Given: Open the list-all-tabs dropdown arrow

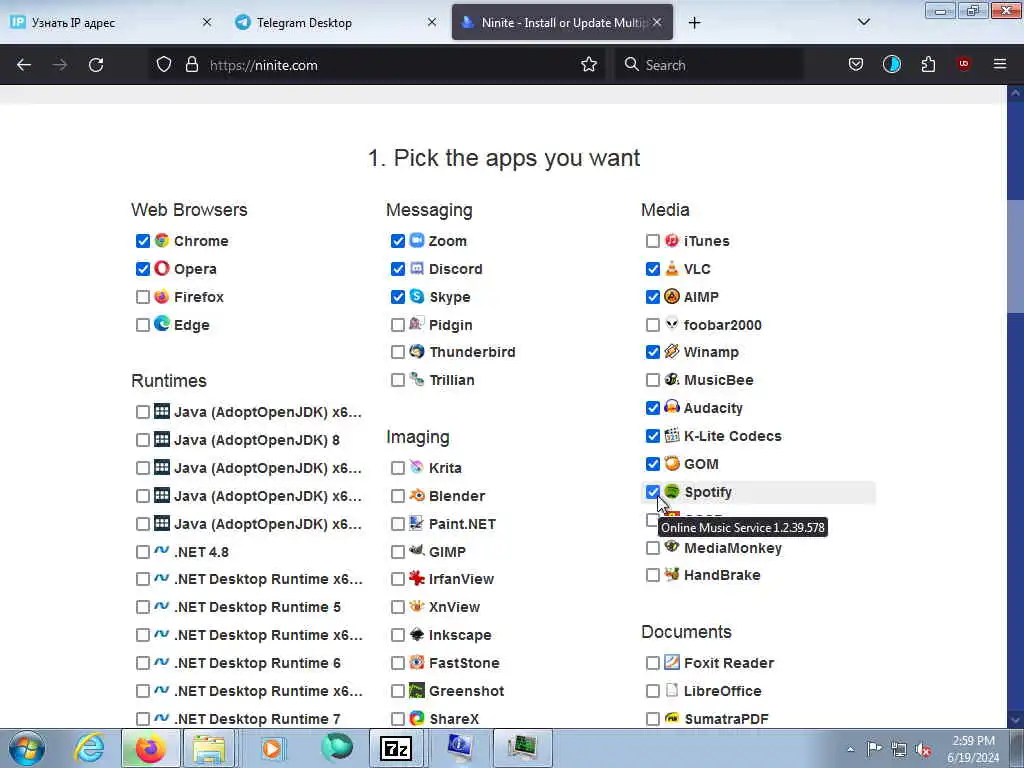Looking at the screenshot, I should (x=863, y=22).
